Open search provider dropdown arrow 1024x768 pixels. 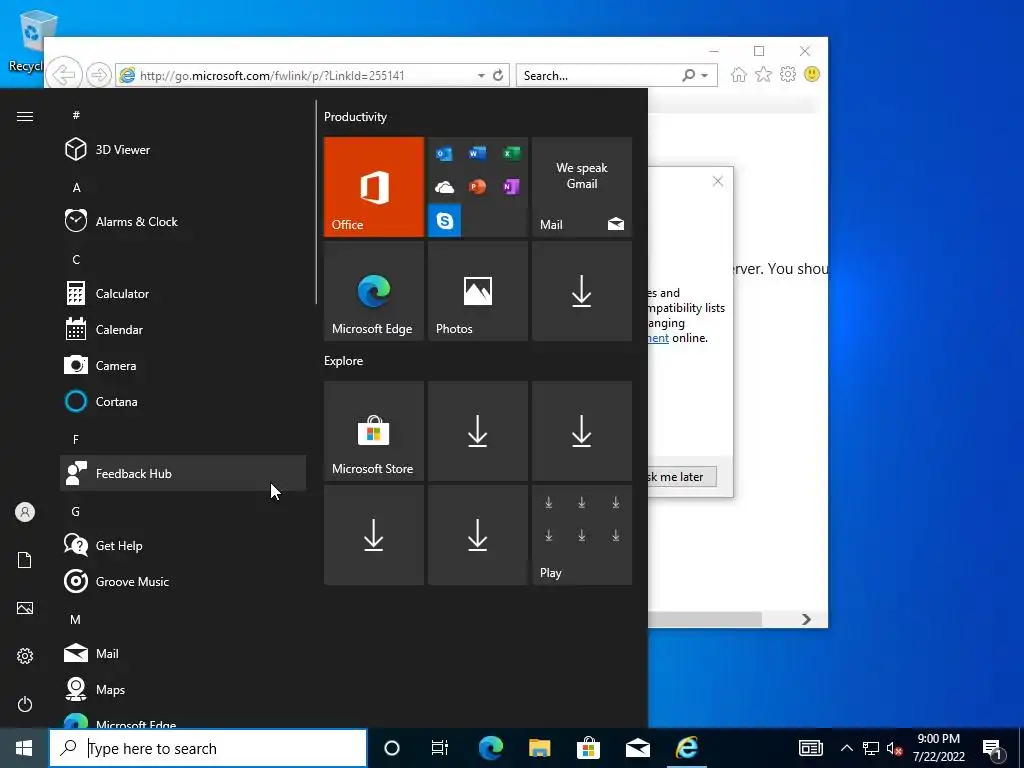pos(705,76)
